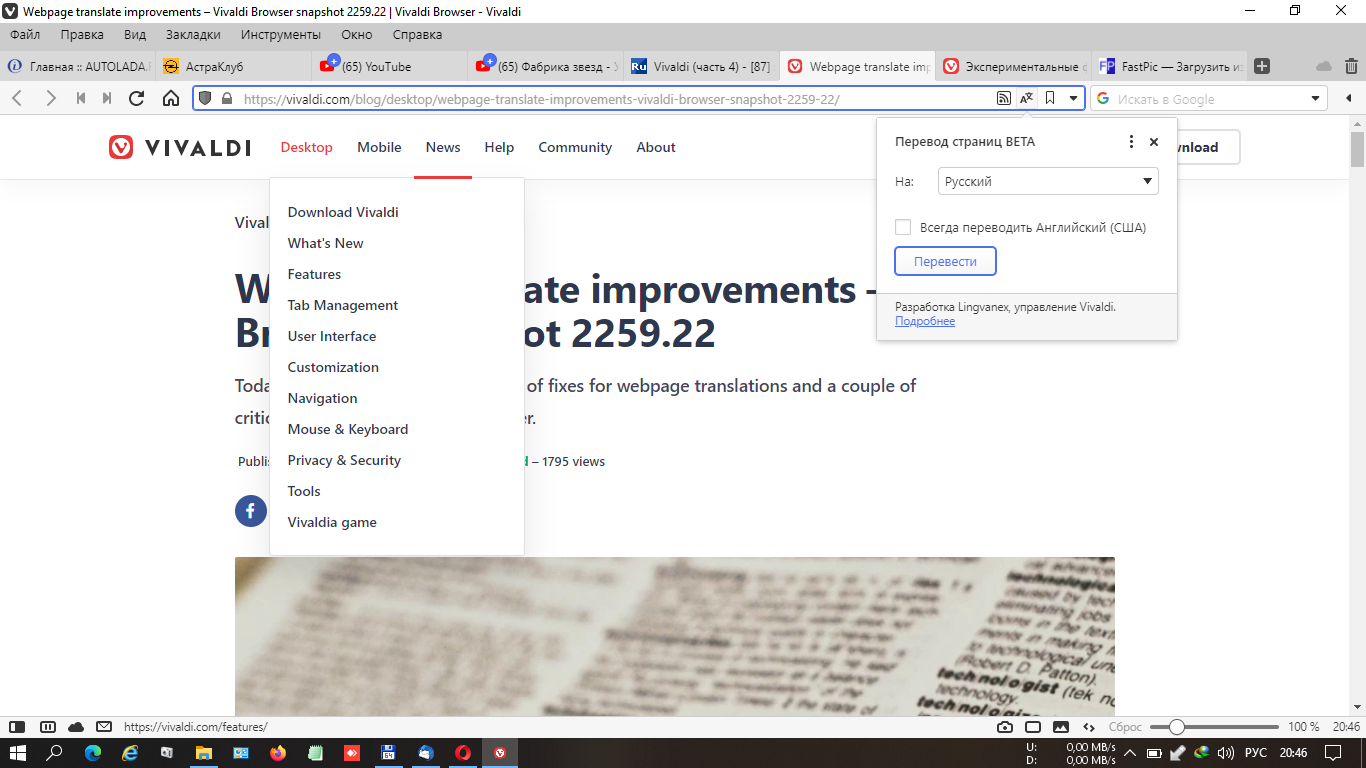The height and width of the screenshot is (768, 1366).
Task: Adjust the page zoom slider
Action: tap(1177, 727)
